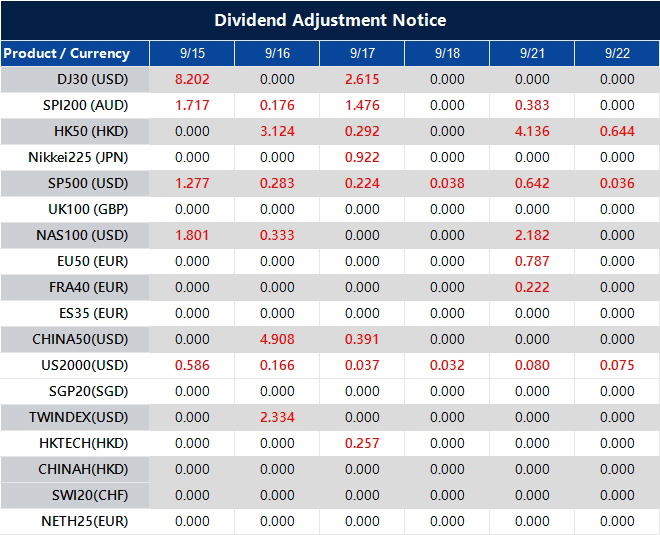Click the SP500 value 0.036
Viewport: 660px width, 535px height.
coord(617,184)
